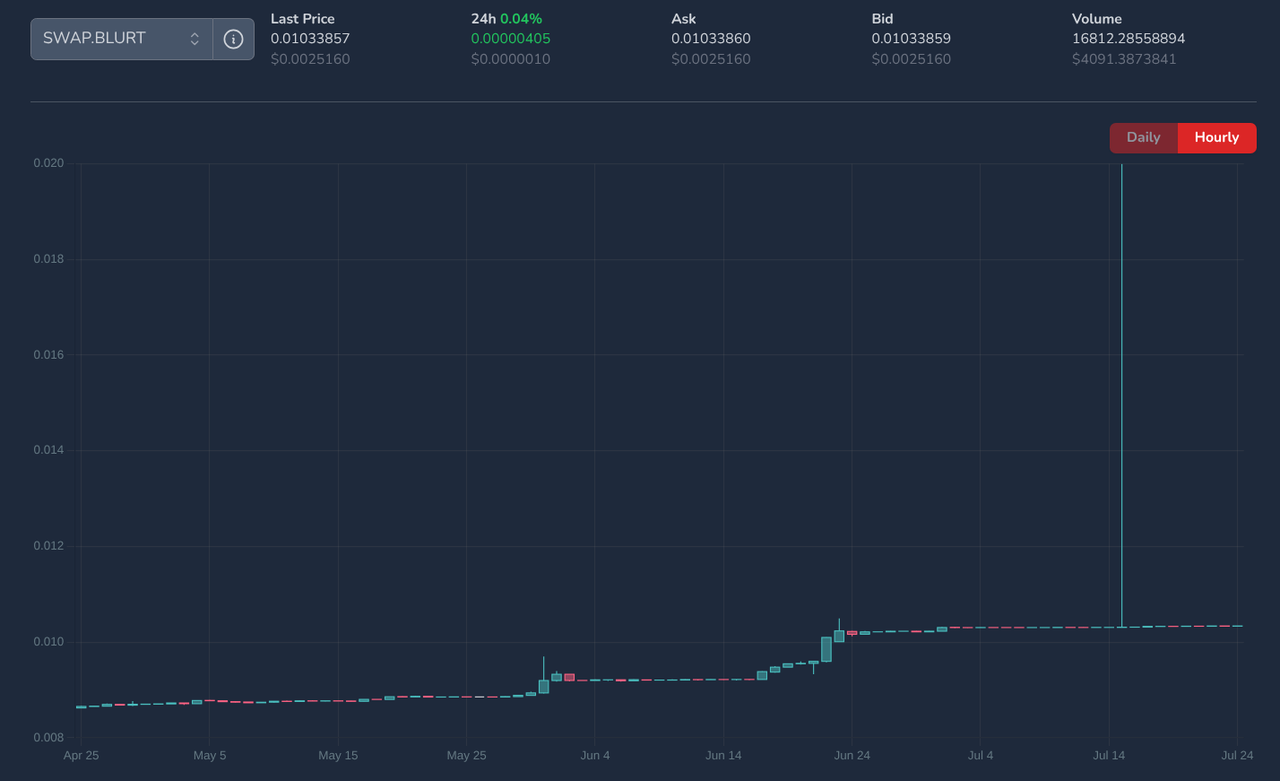Screen dimensions: 1280x781
Task: Click the 0.016 y-axis label
Action: pos(48,355)
